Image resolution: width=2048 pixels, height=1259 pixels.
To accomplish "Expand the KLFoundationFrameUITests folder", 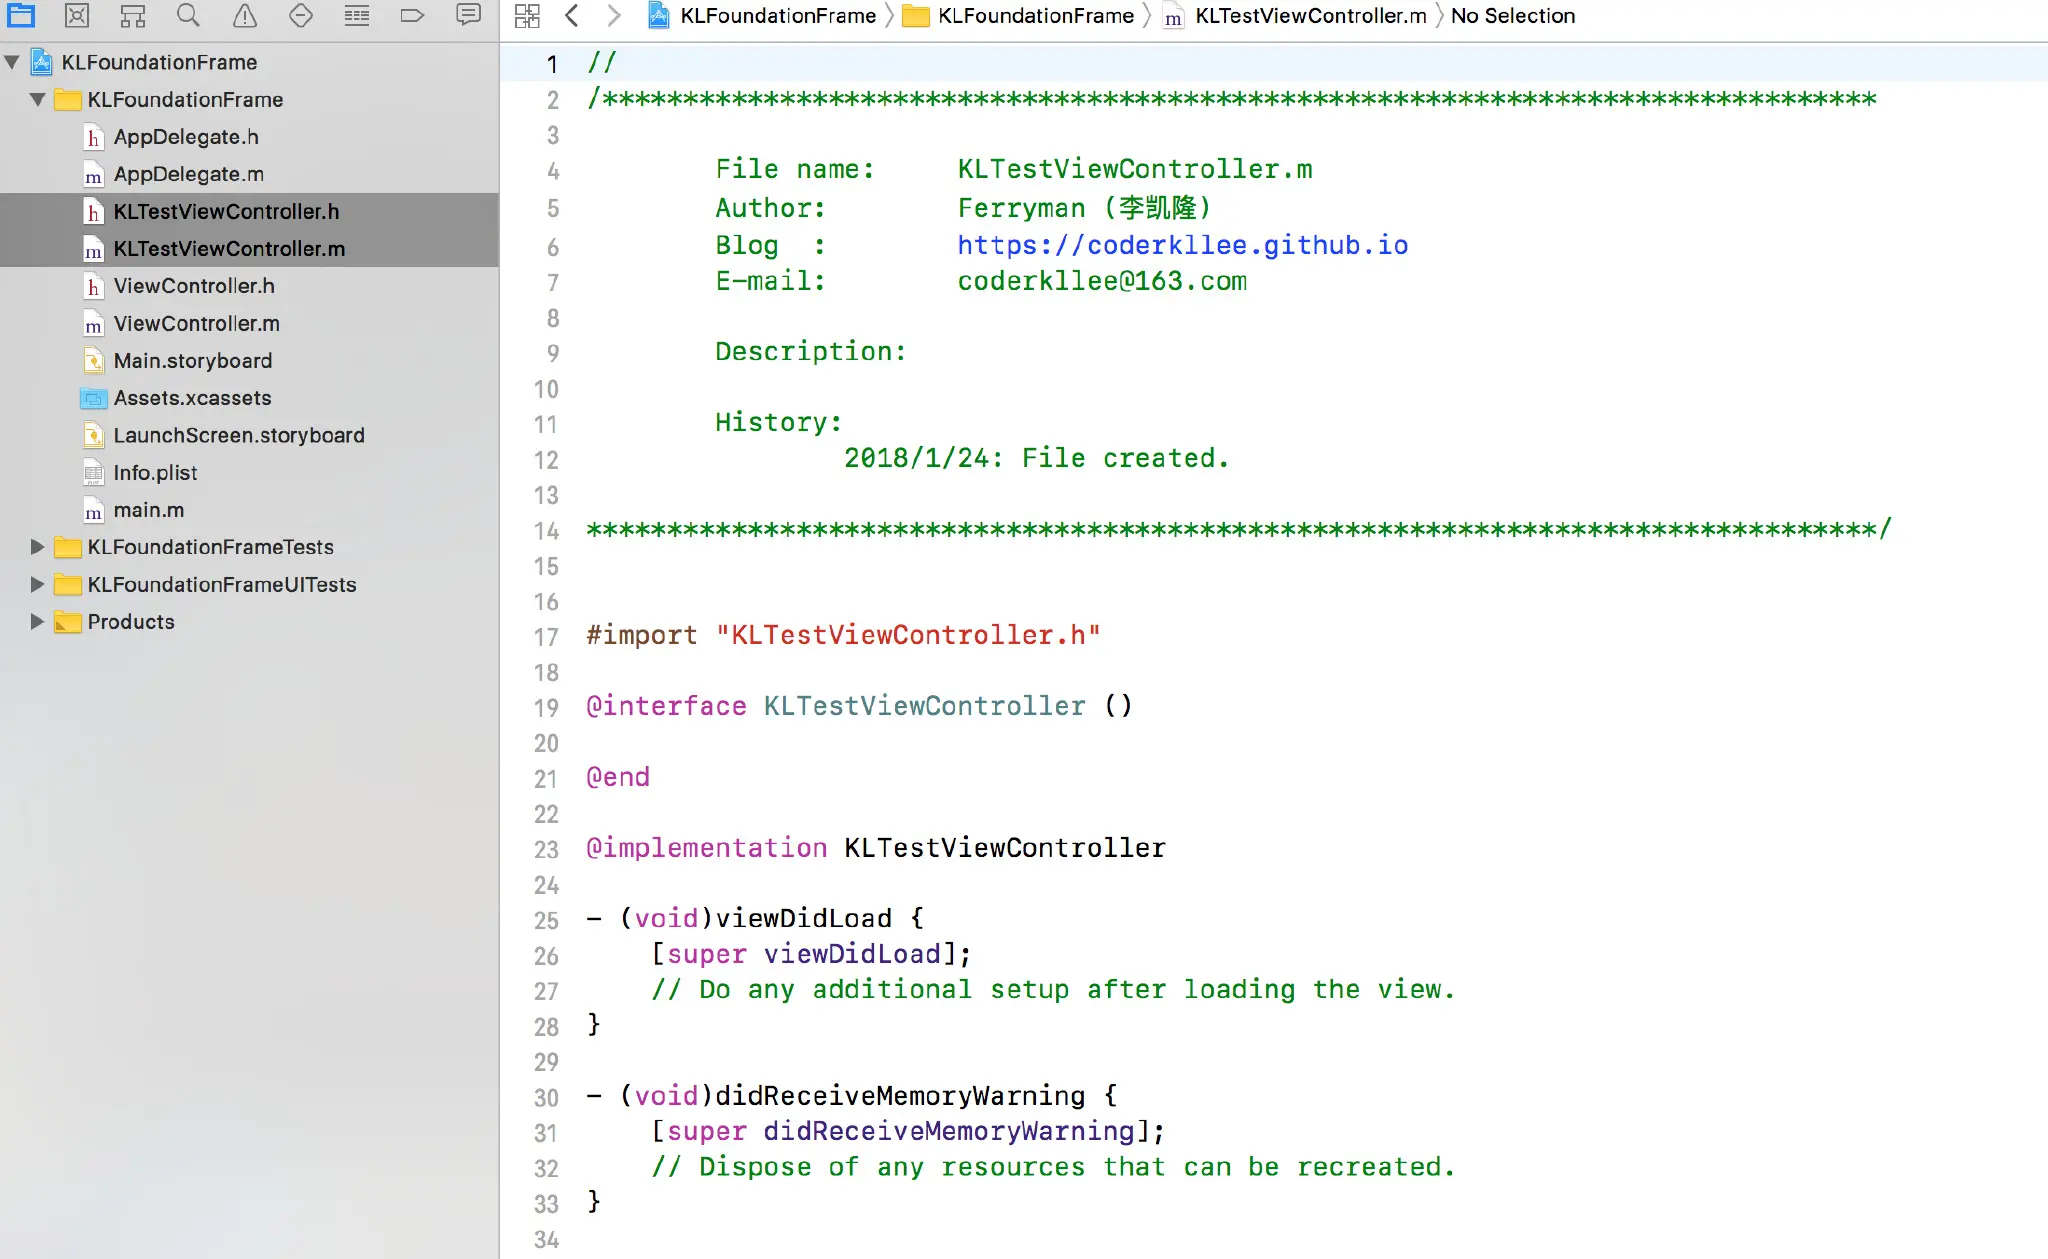I will point(37,584).
